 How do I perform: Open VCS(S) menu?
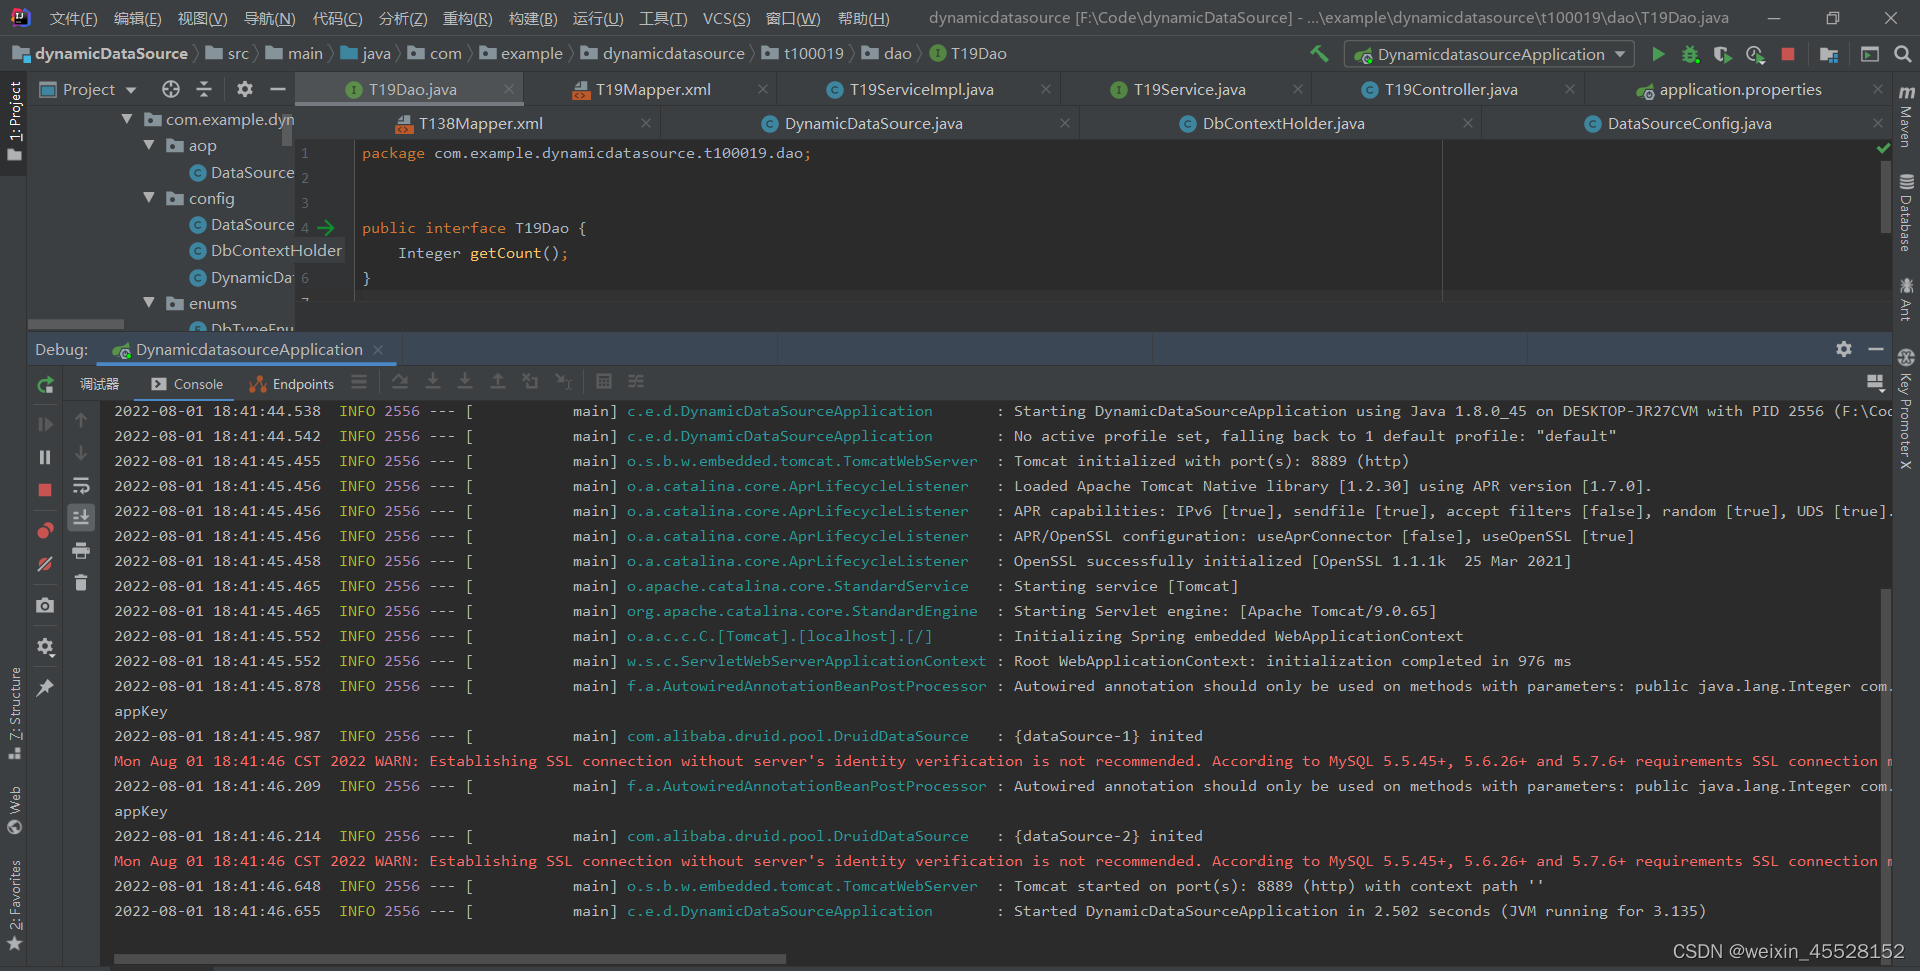(726, 18)
